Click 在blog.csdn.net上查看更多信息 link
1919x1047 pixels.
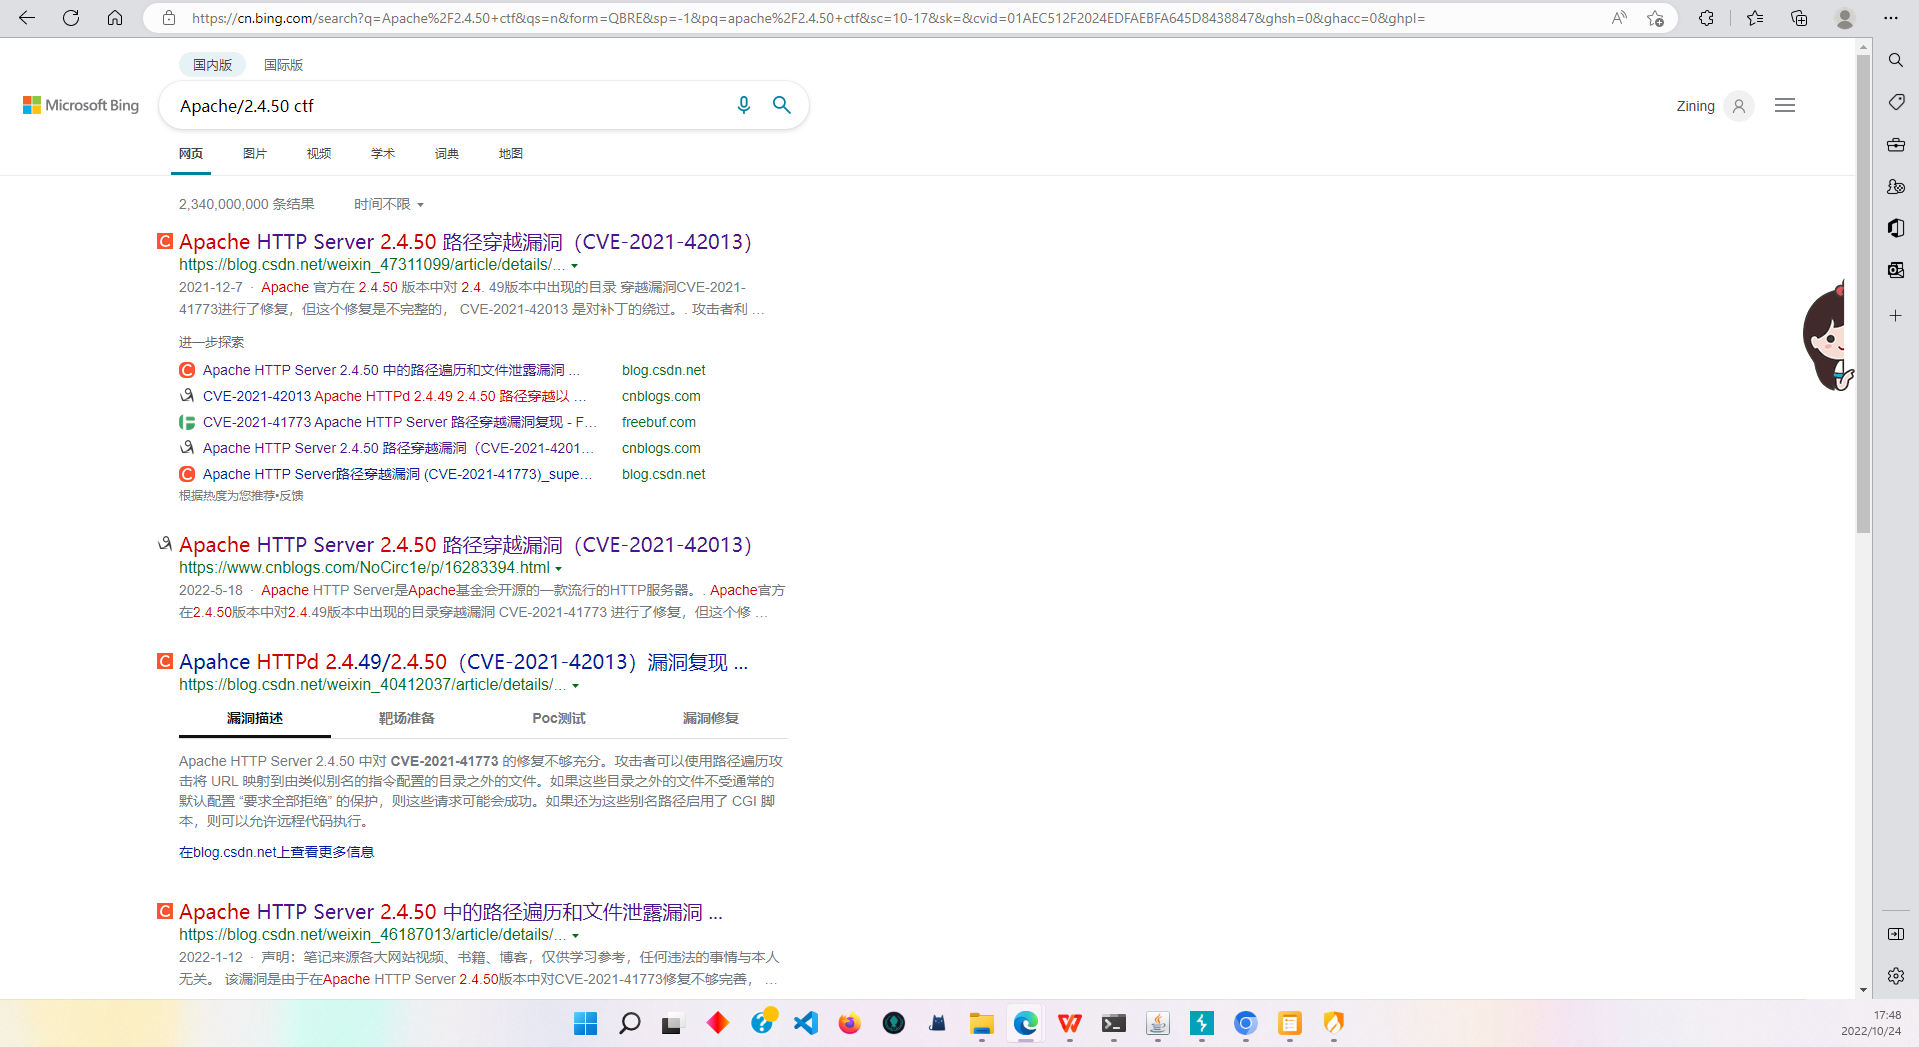pos(276,852)
